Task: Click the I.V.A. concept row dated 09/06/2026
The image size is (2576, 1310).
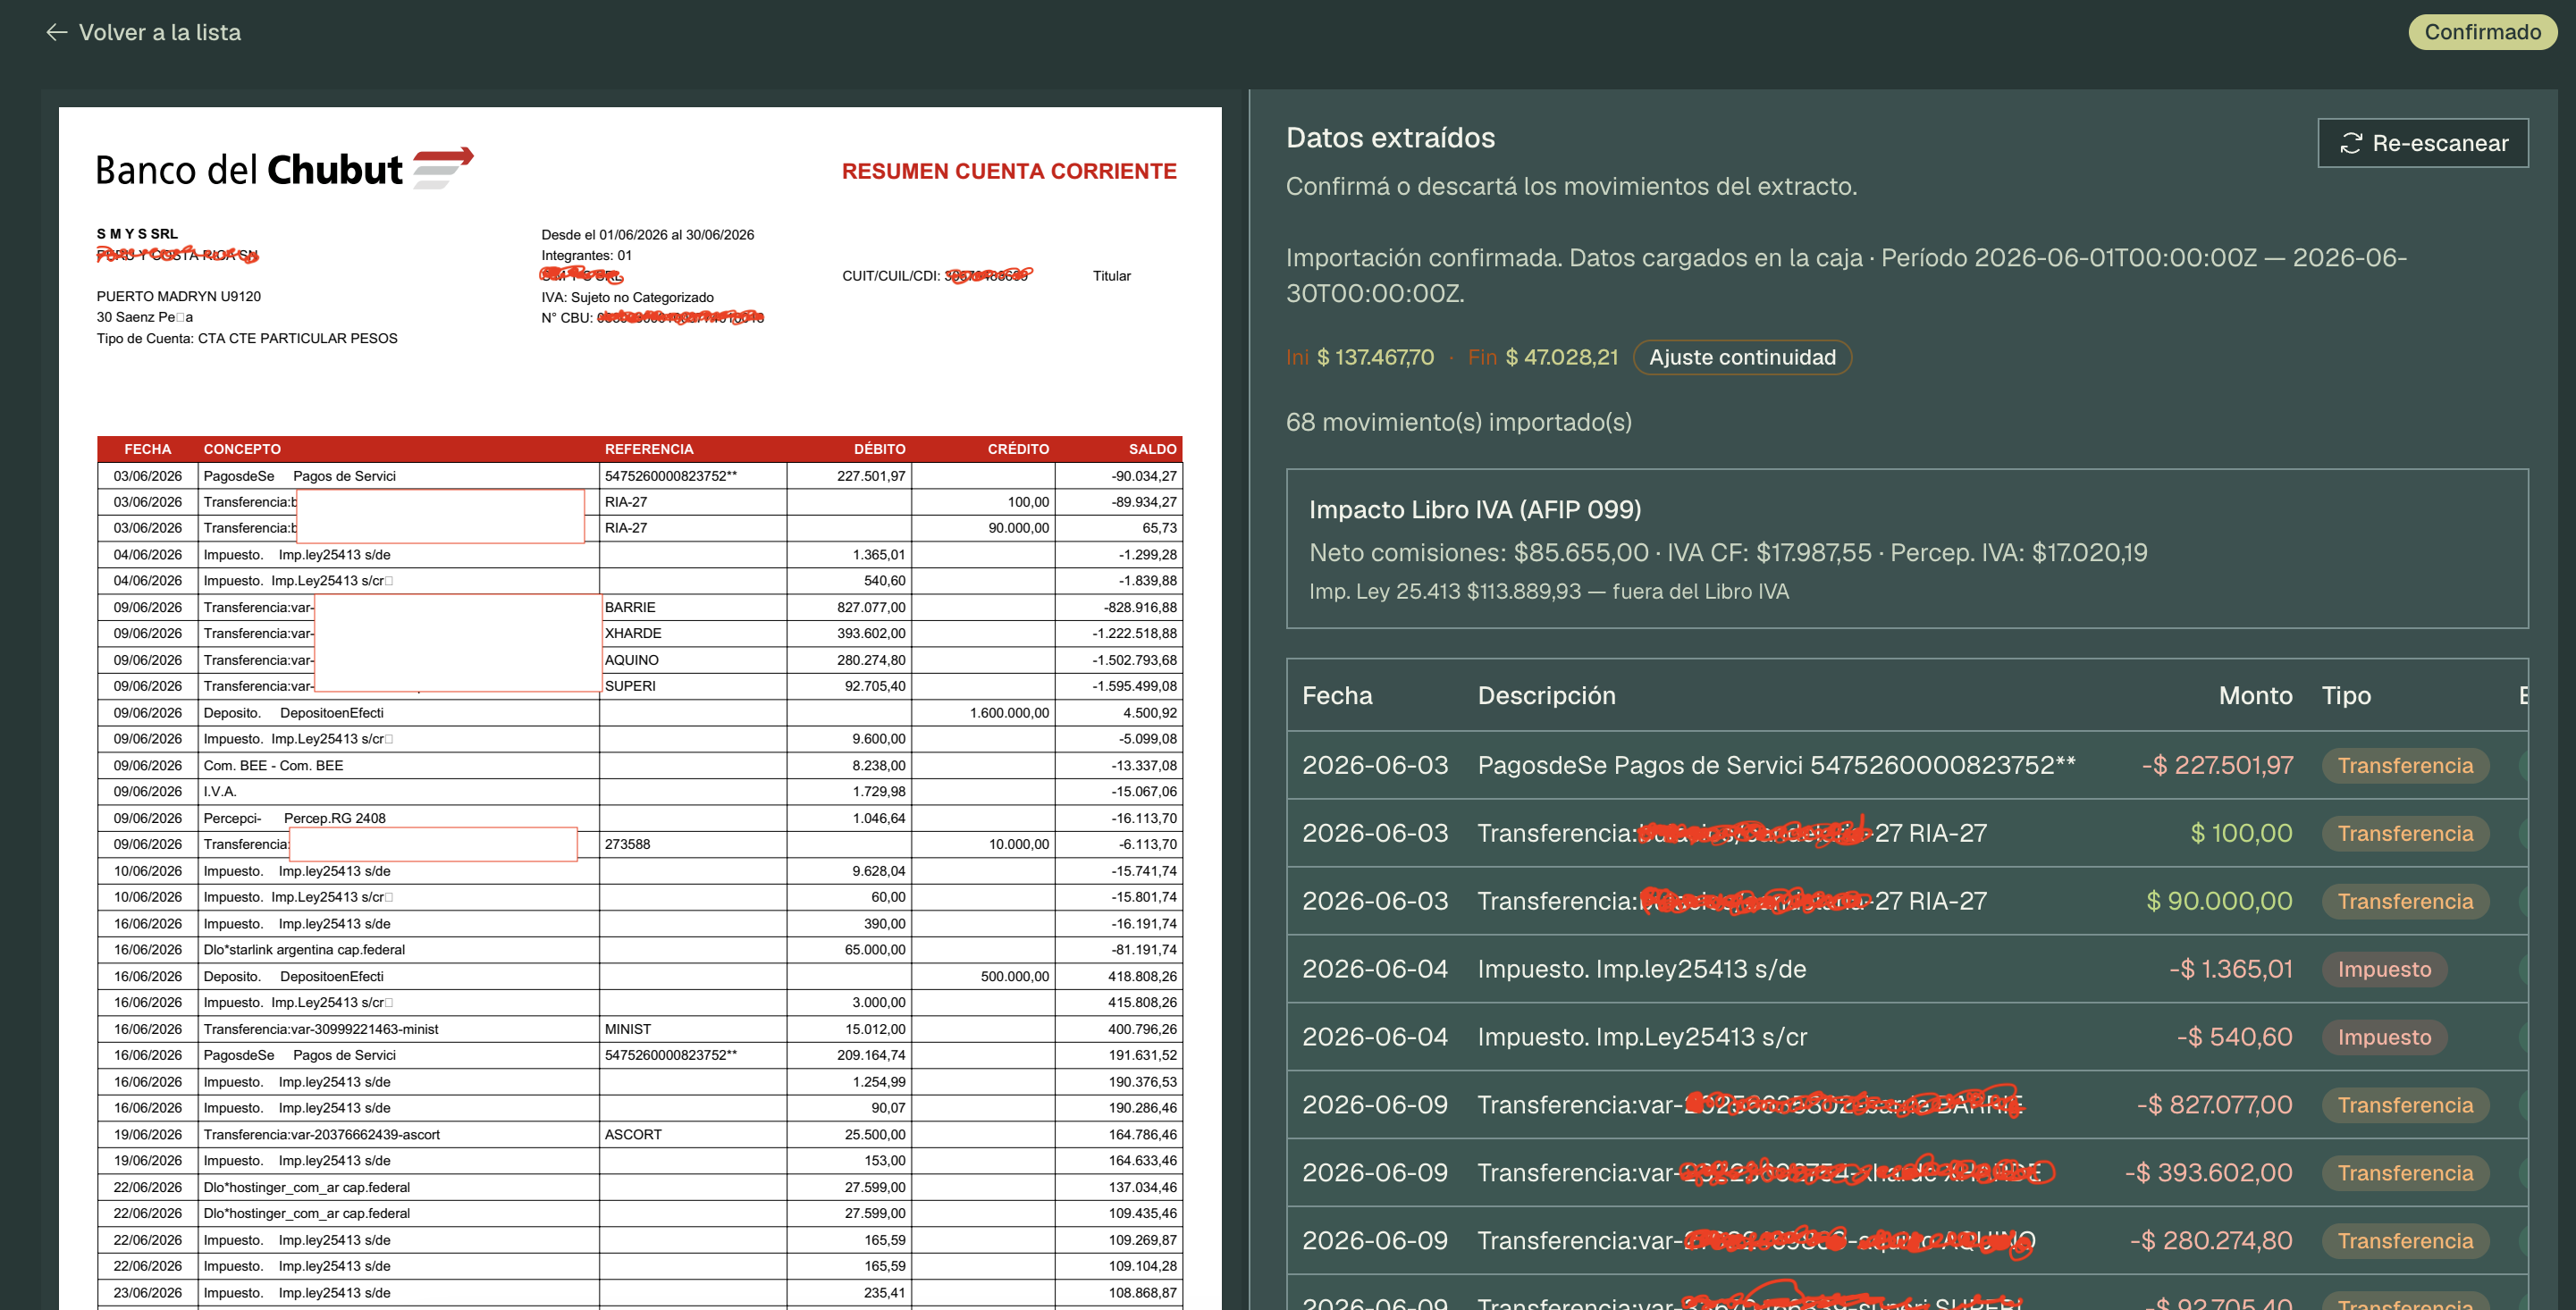Action: [x=640, y=791]
